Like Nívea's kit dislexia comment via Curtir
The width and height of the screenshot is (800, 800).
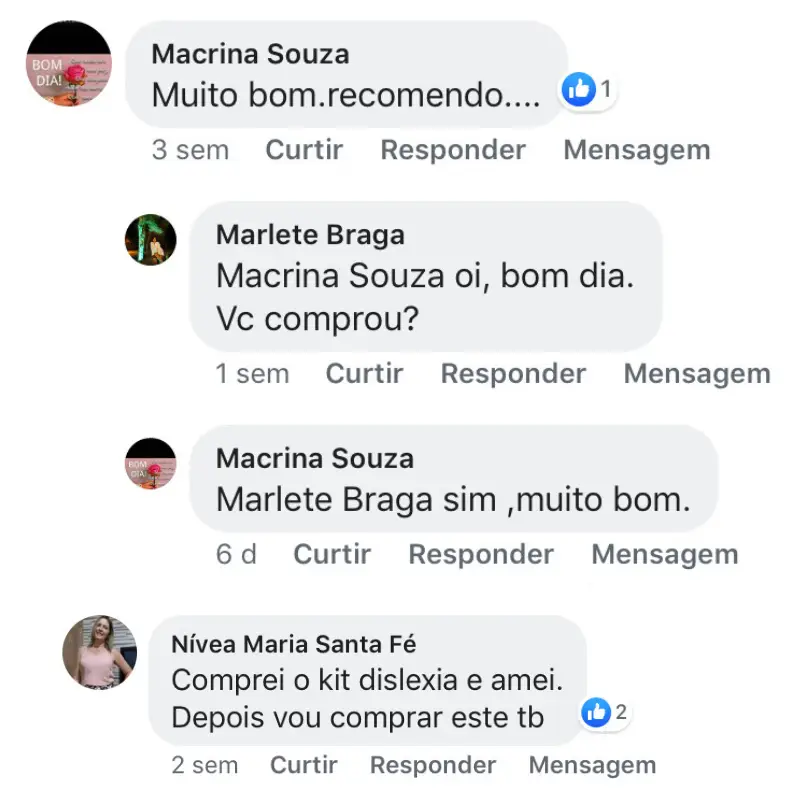pyautogui.click(x=303, y=766)
